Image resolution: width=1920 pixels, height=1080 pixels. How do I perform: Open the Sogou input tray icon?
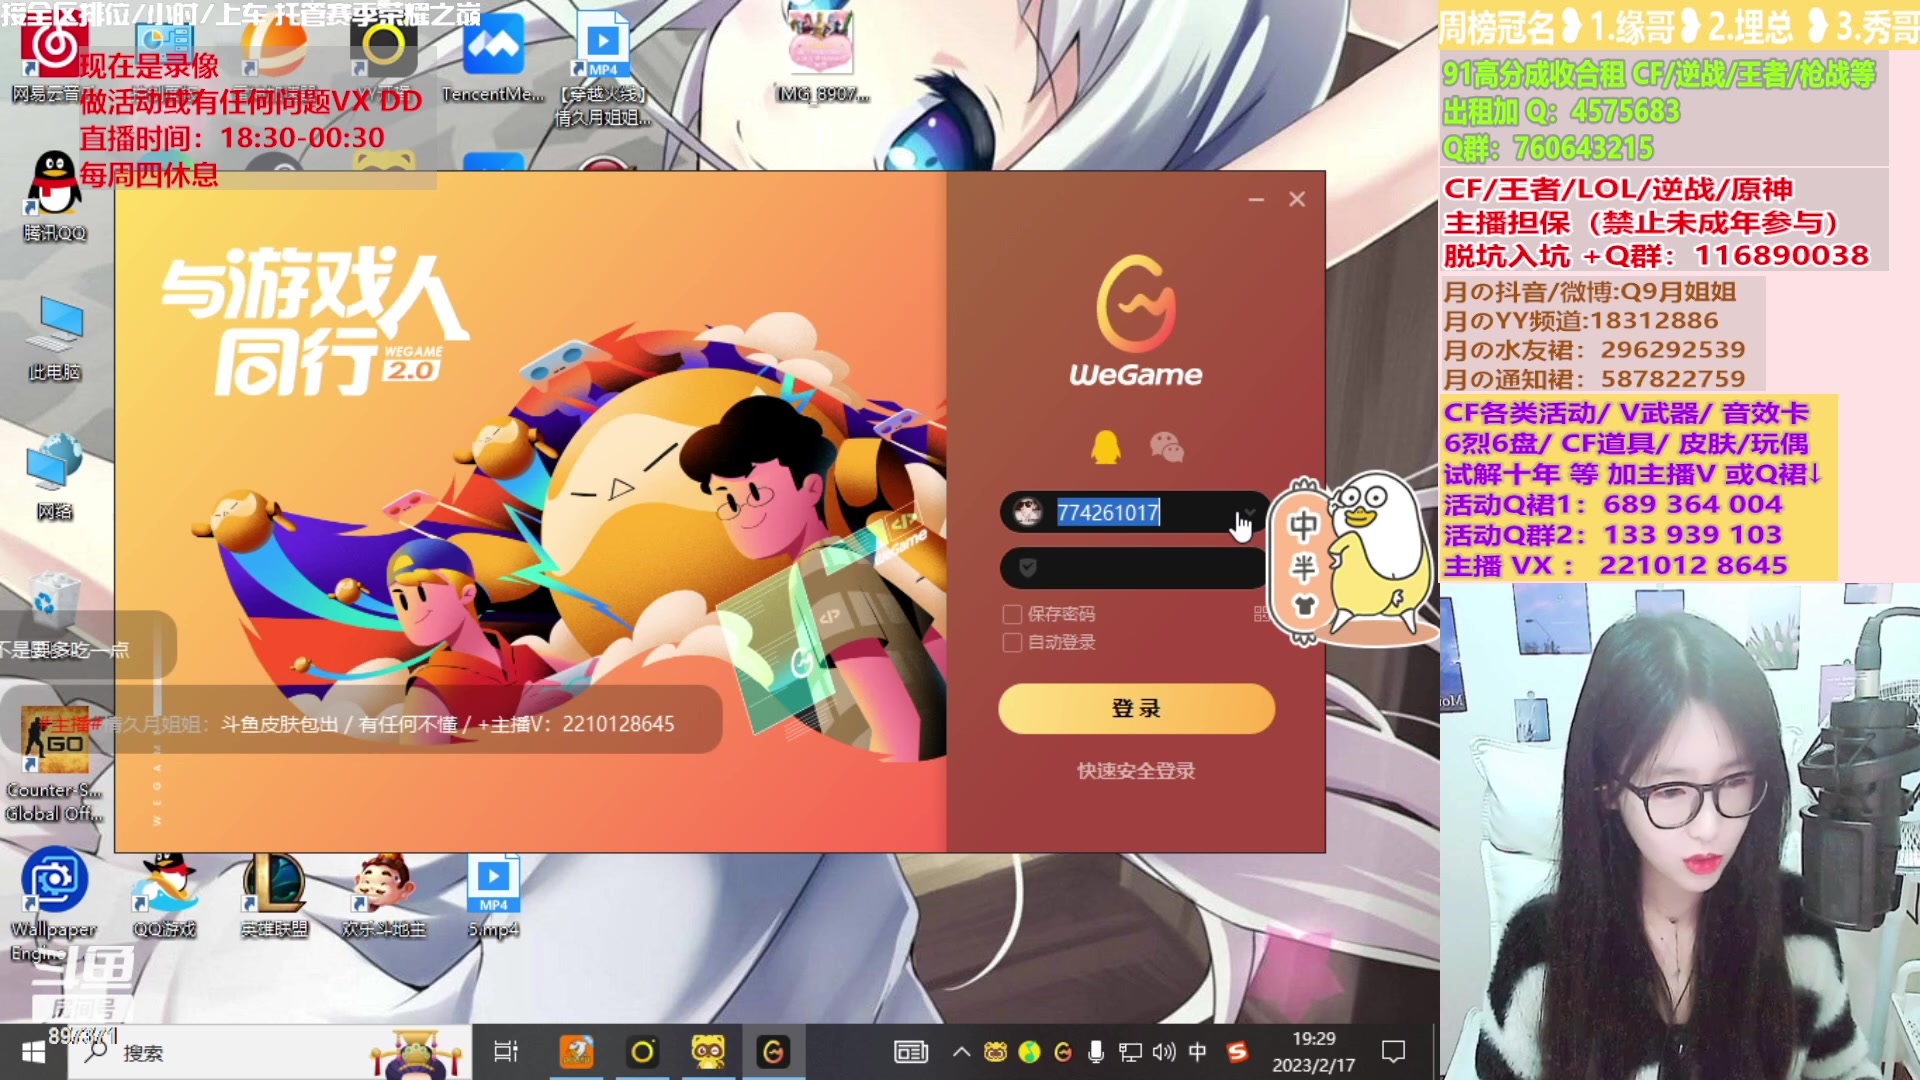(x=1237, y=1052)
